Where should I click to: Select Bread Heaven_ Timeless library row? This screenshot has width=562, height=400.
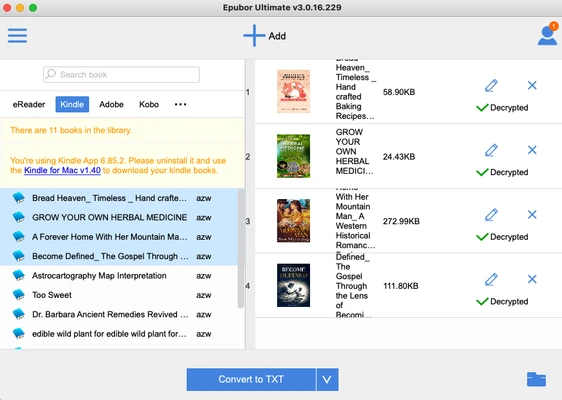119,198
